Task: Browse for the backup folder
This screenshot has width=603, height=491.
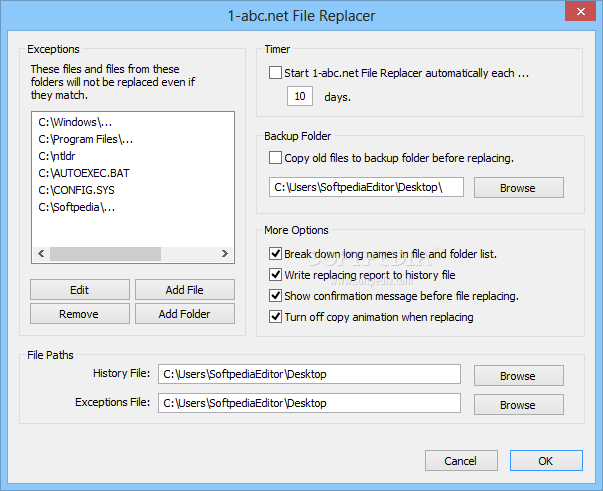Action: point(519,188)
